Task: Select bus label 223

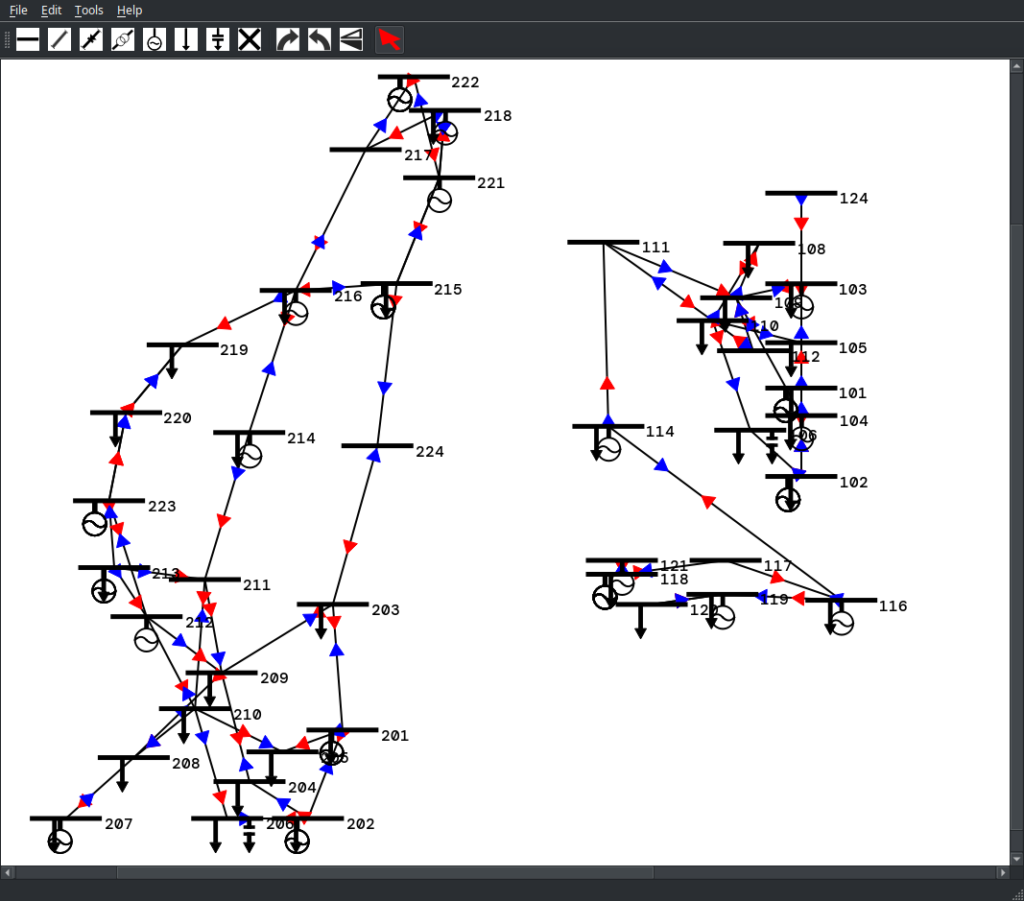Action: pos(162,506)
